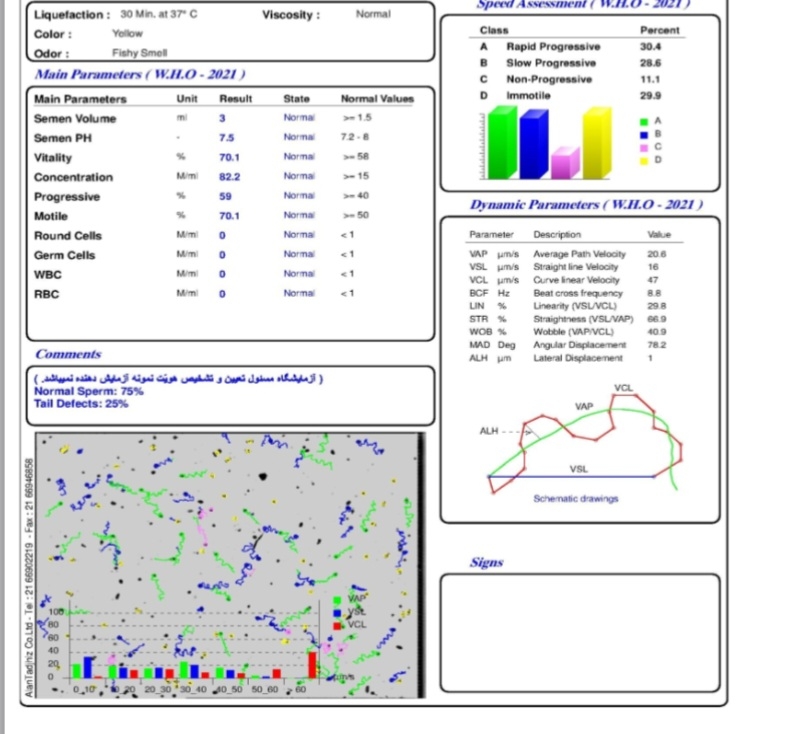Select the short pink bar for class C
The image size is (786, 734).
[x=565, y=163]
